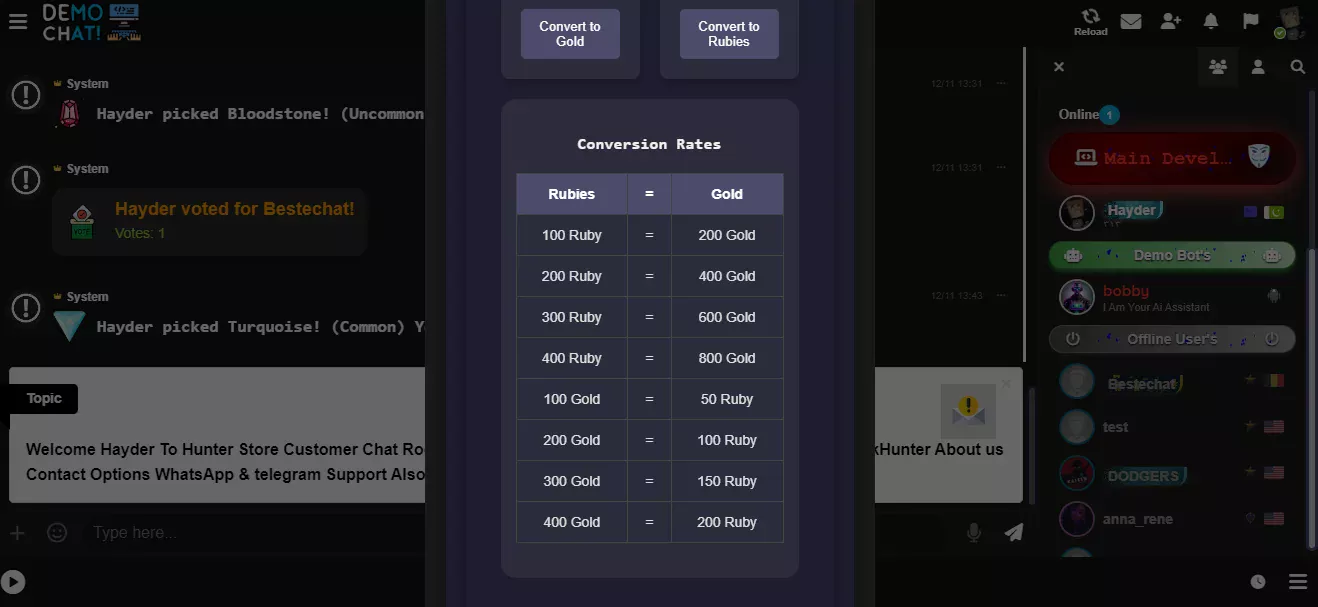The height and width of the screenshot is (607, 1318).
Task: Click Convert to Gold button
Action: (570, 34)
